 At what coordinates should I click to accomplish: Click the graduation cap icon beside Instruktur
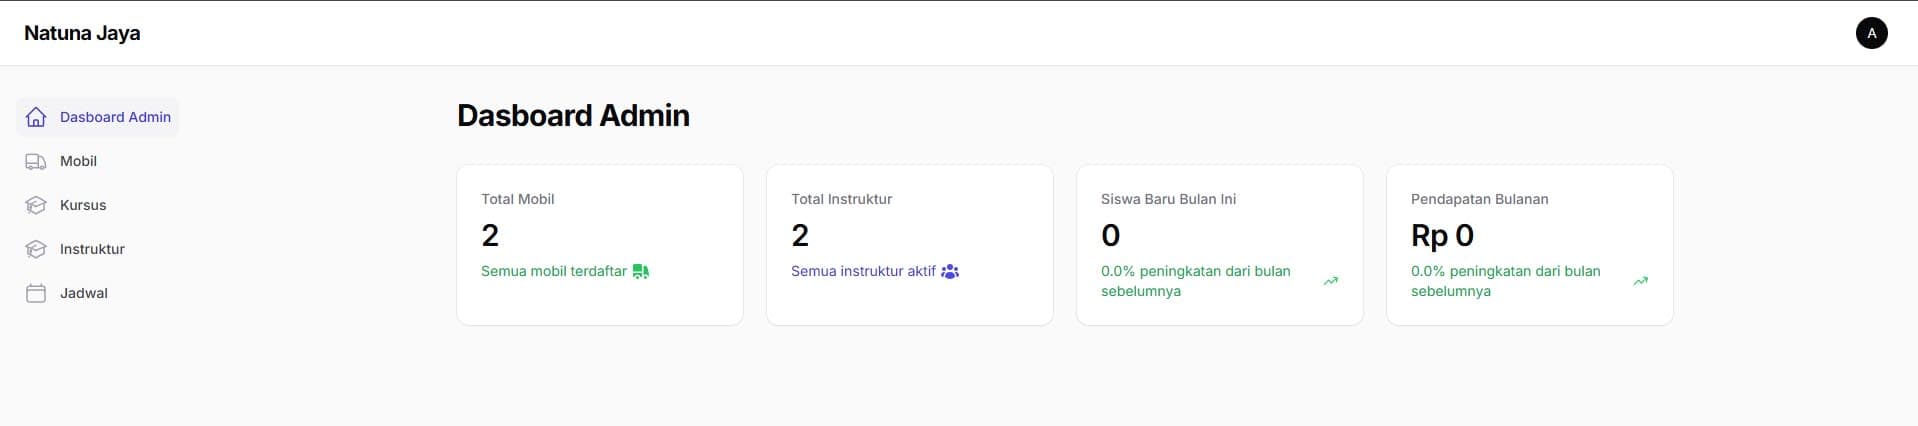coord(36,249)
